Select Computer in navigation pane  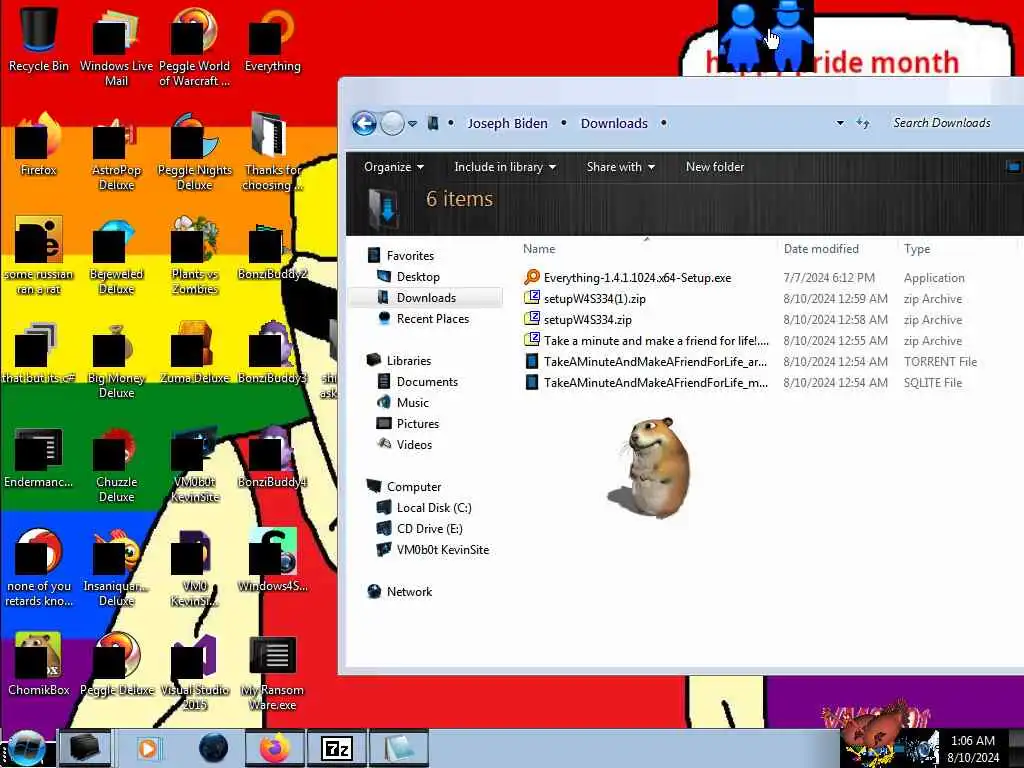(404, 487)
